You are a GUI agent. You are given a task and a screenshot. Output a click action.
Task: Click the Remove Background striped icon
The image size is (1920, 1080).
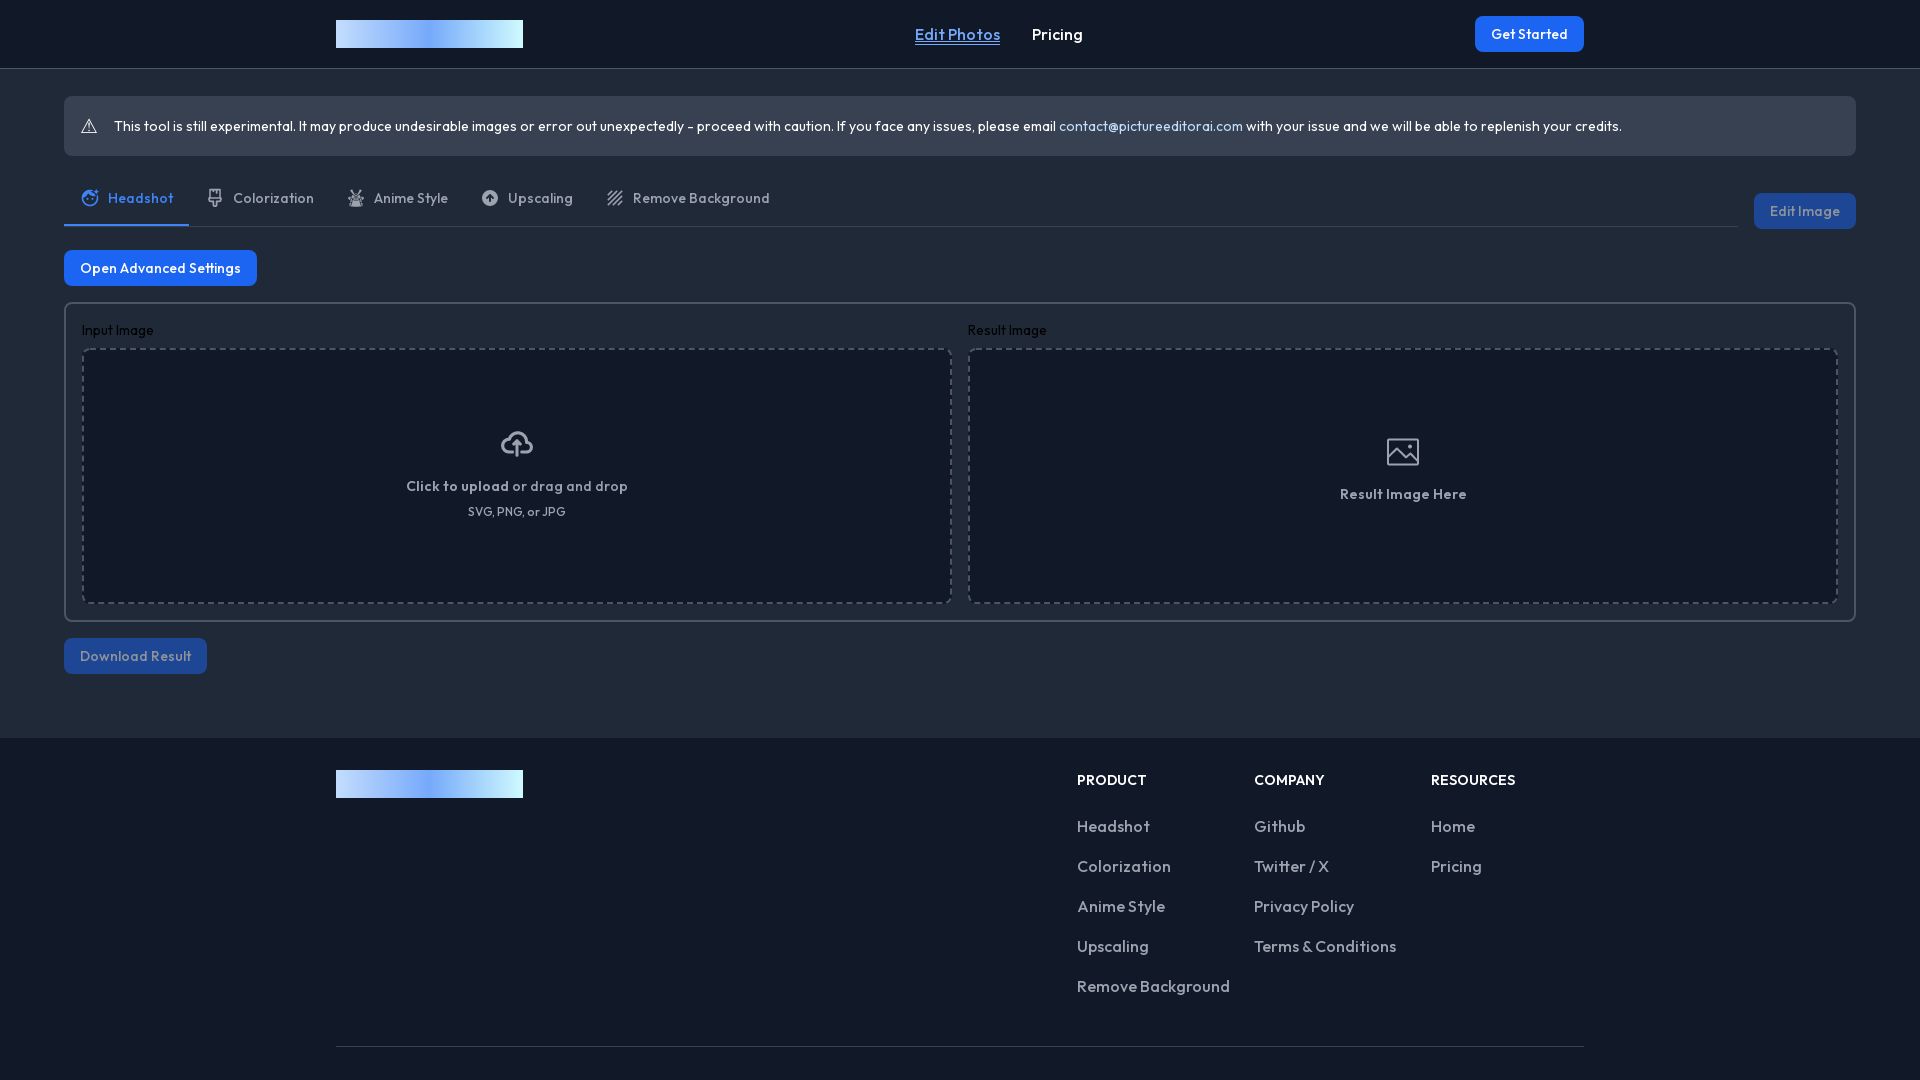click(x=615, y=198)
